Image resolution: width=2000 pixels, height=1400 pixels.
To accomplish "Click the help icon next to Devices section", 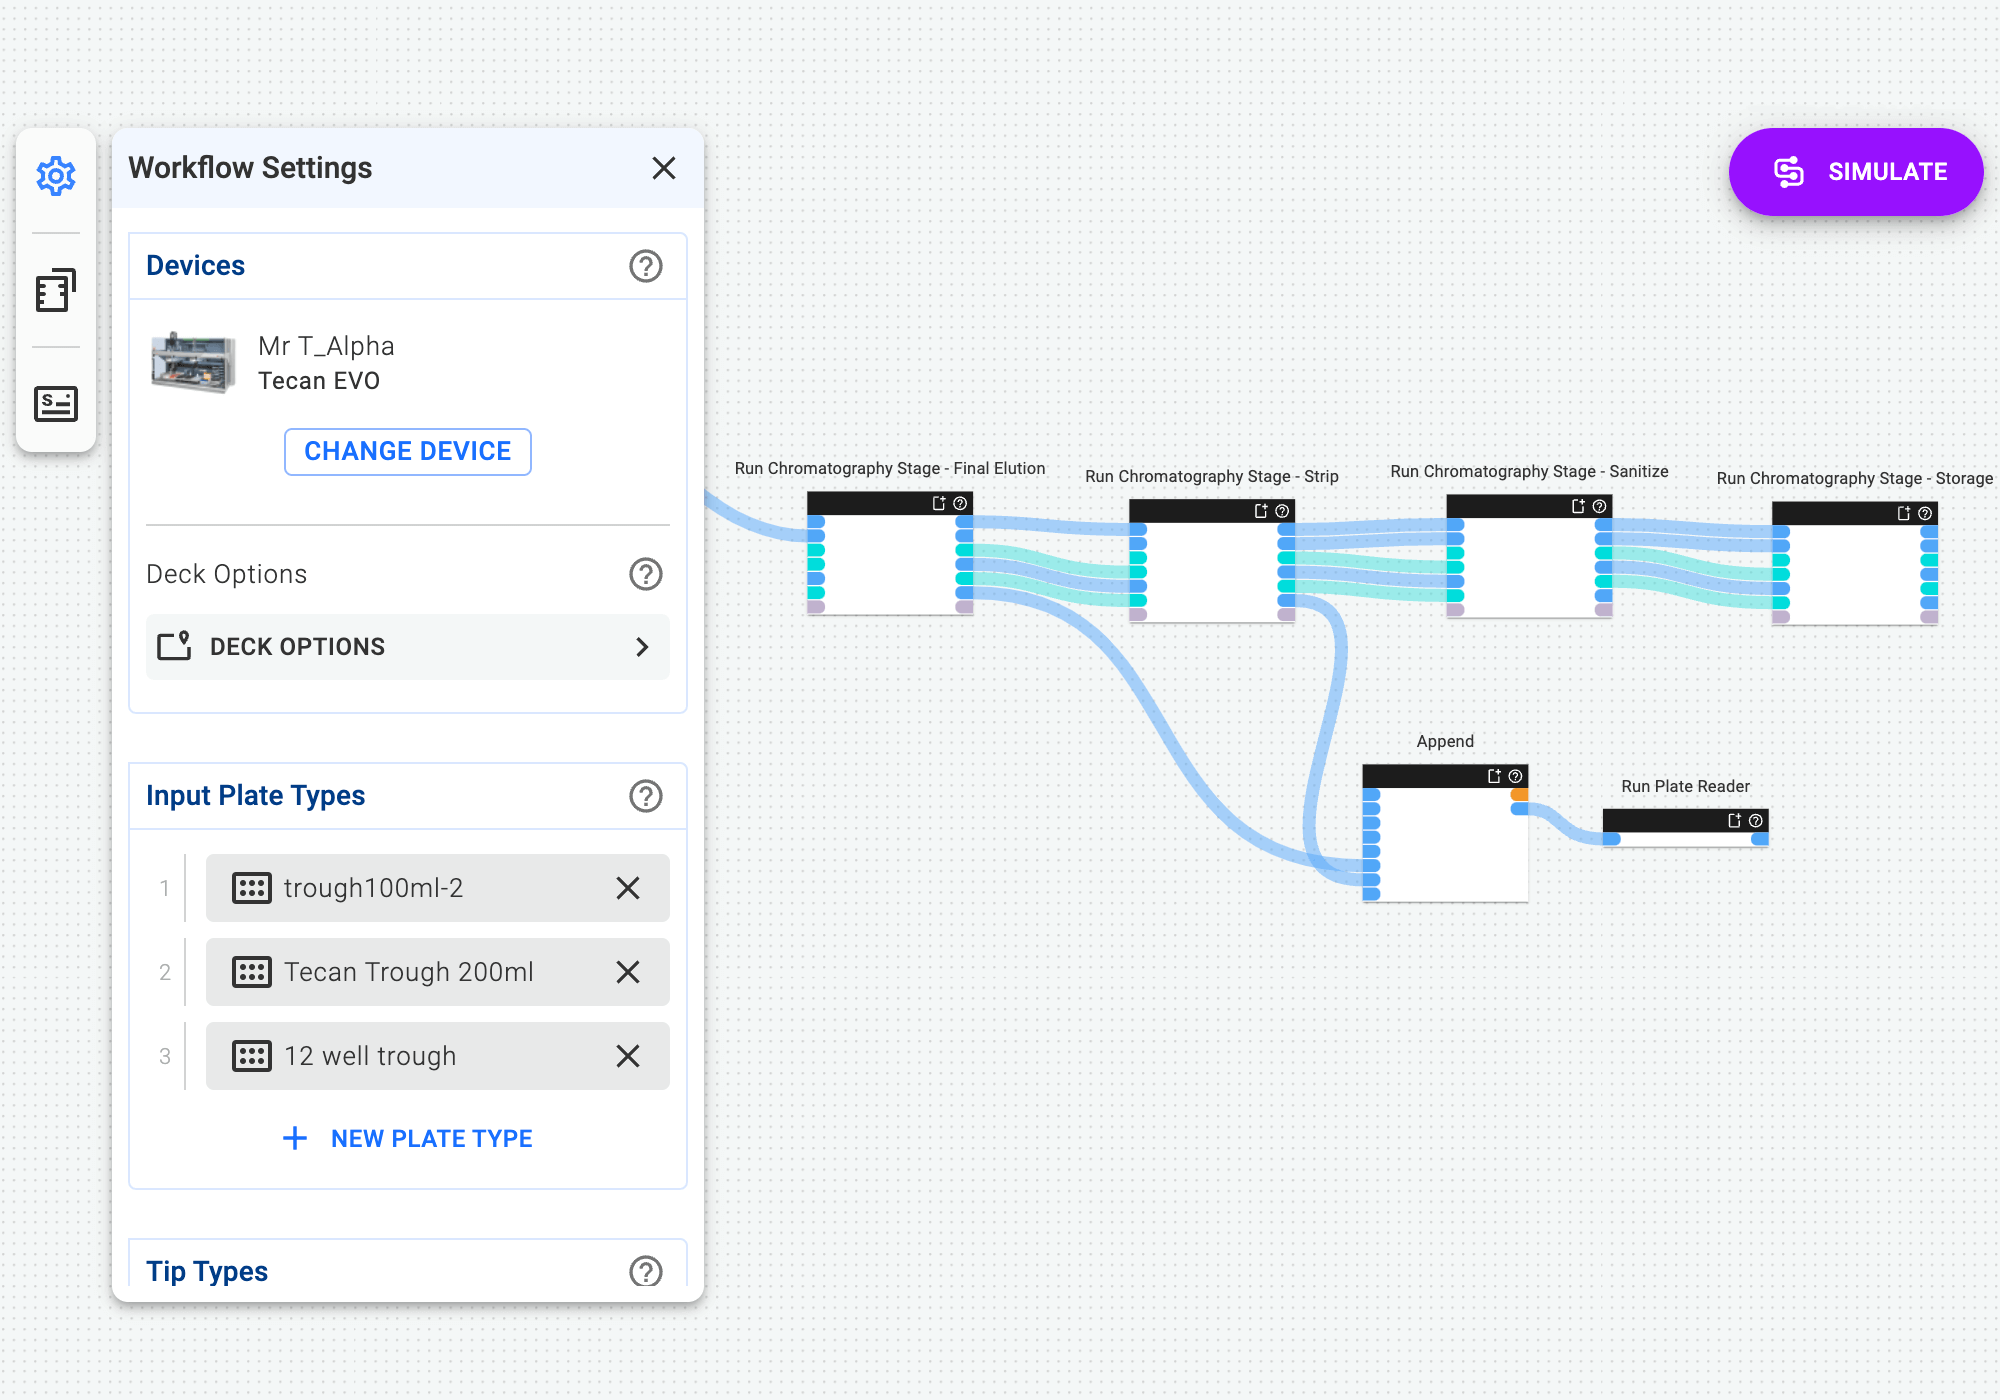I will coord(646,266).
